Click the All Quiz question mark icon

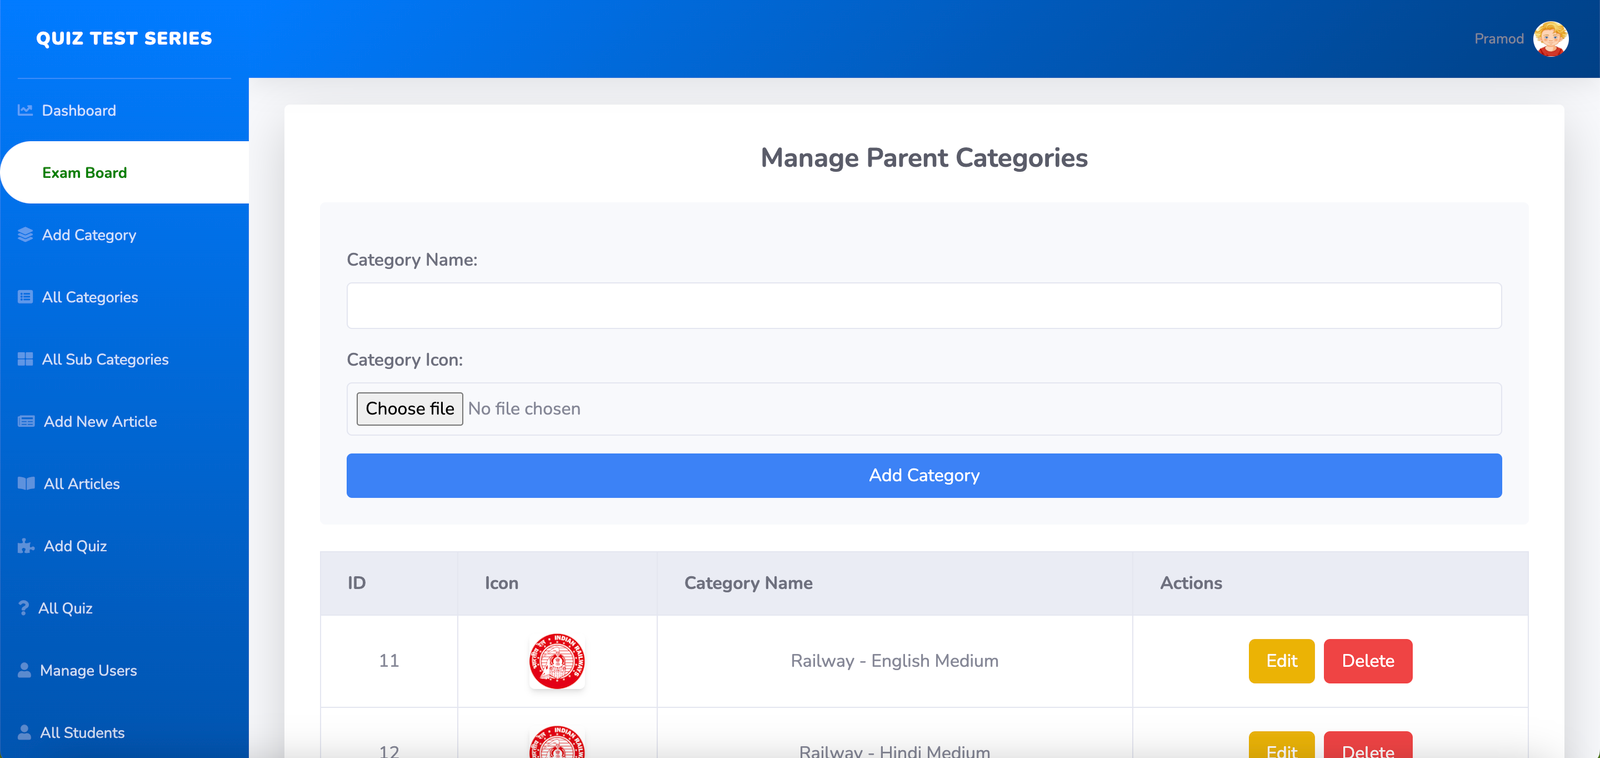point(23,608)
